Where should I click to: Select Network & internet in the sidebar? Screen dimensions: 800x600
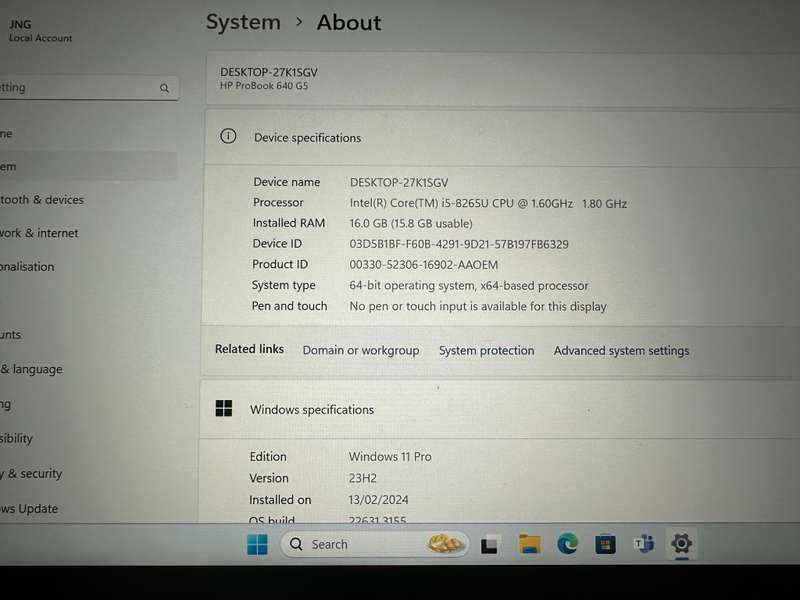(88, 233)
